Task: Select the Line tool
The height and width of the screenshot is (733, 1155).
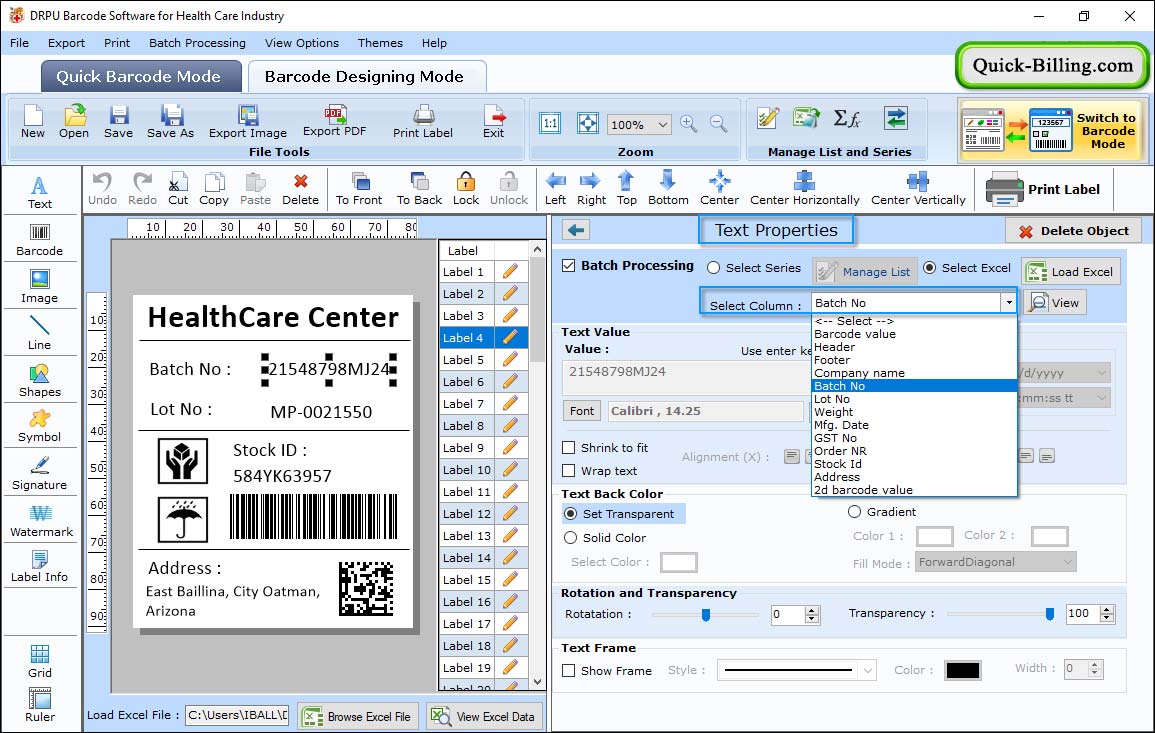Action: tap(40, 333)
